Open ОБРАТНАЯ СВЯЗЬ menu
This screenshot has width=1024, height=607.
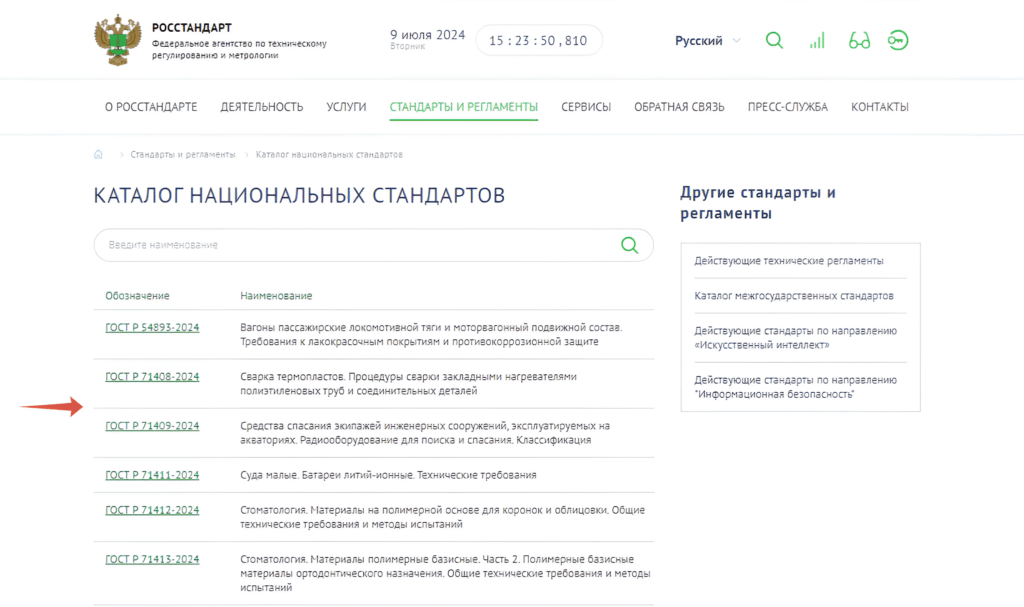679,107
